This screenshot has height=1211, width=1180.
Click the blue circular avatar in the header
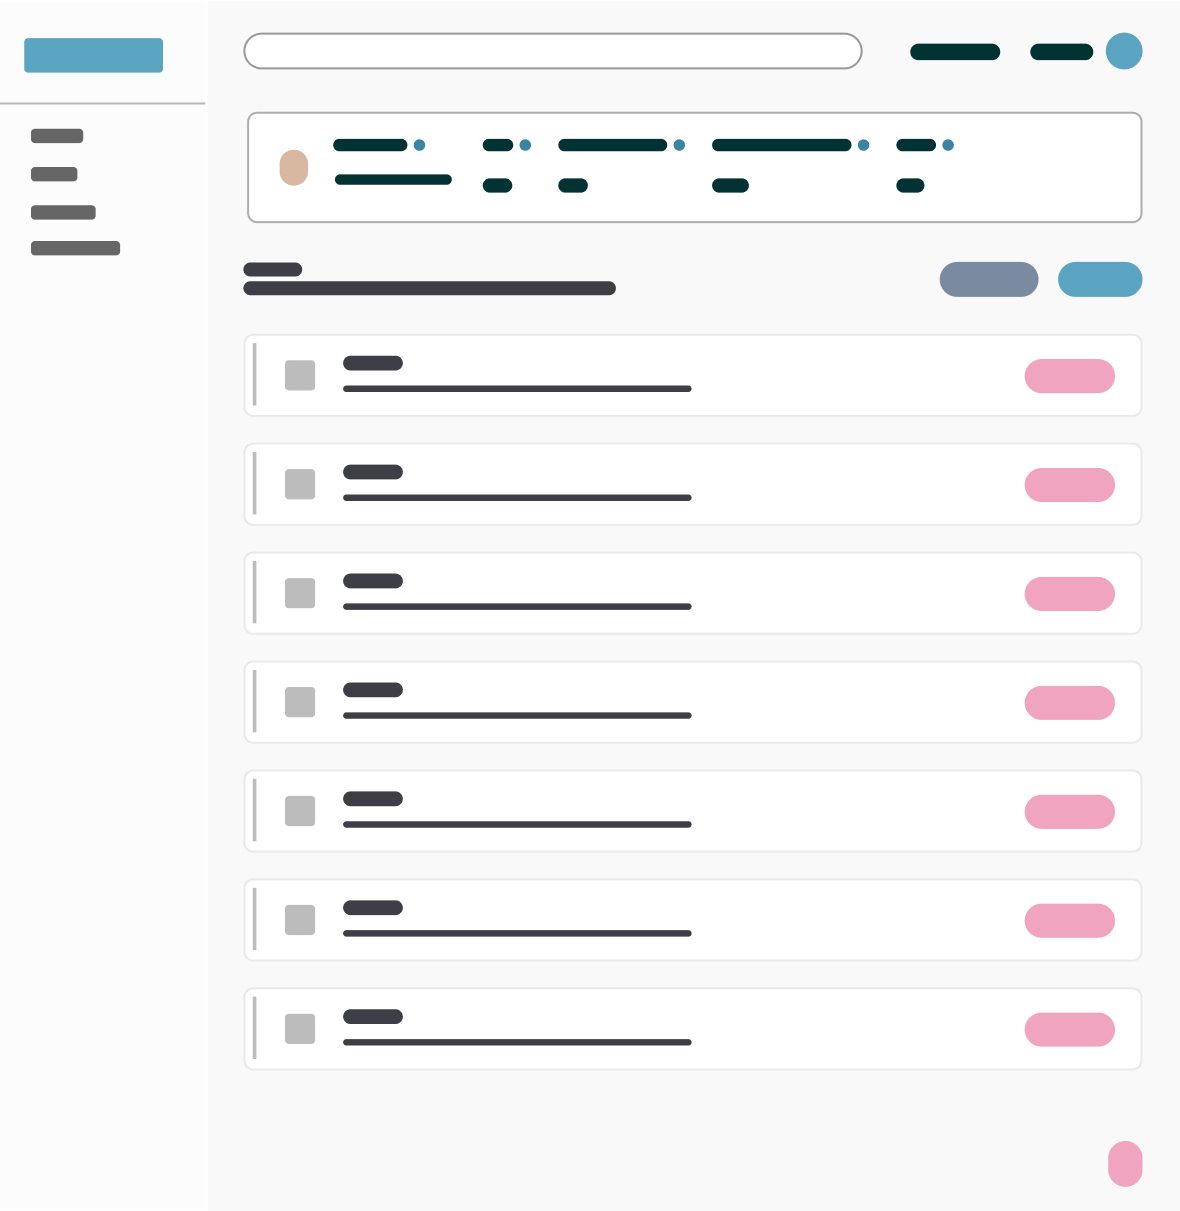point(1124,51)
